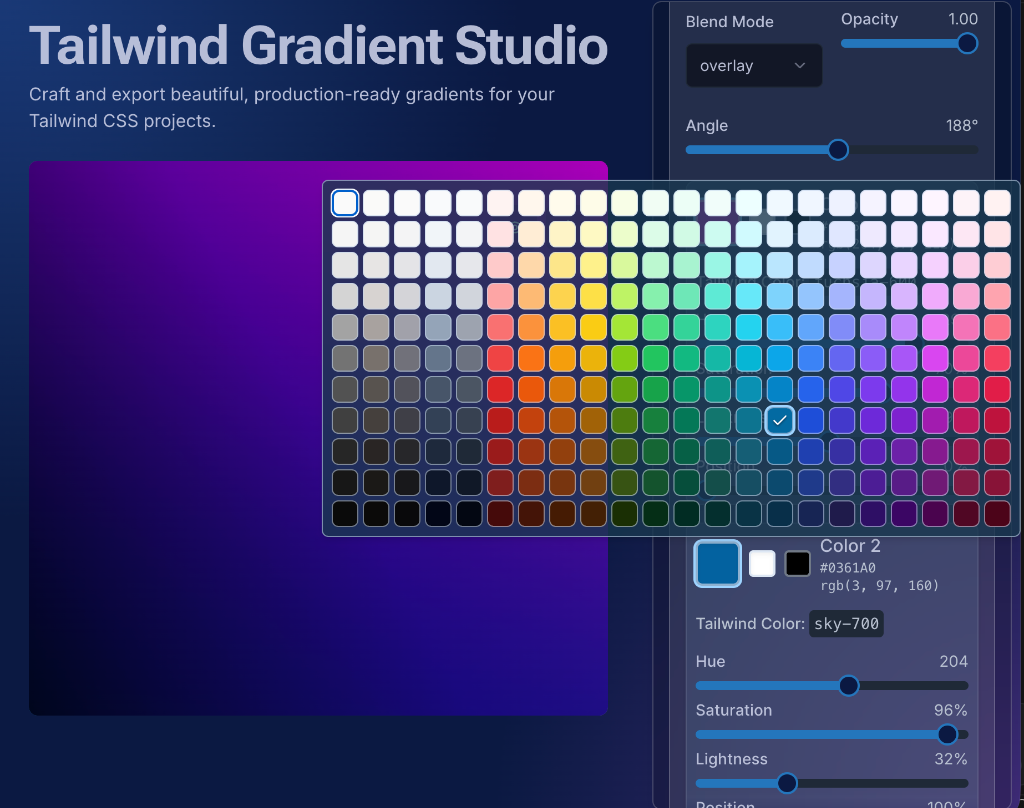
Task: Select a vivid yellow swatch from the palette grid
Action: [x=594, y=327]
